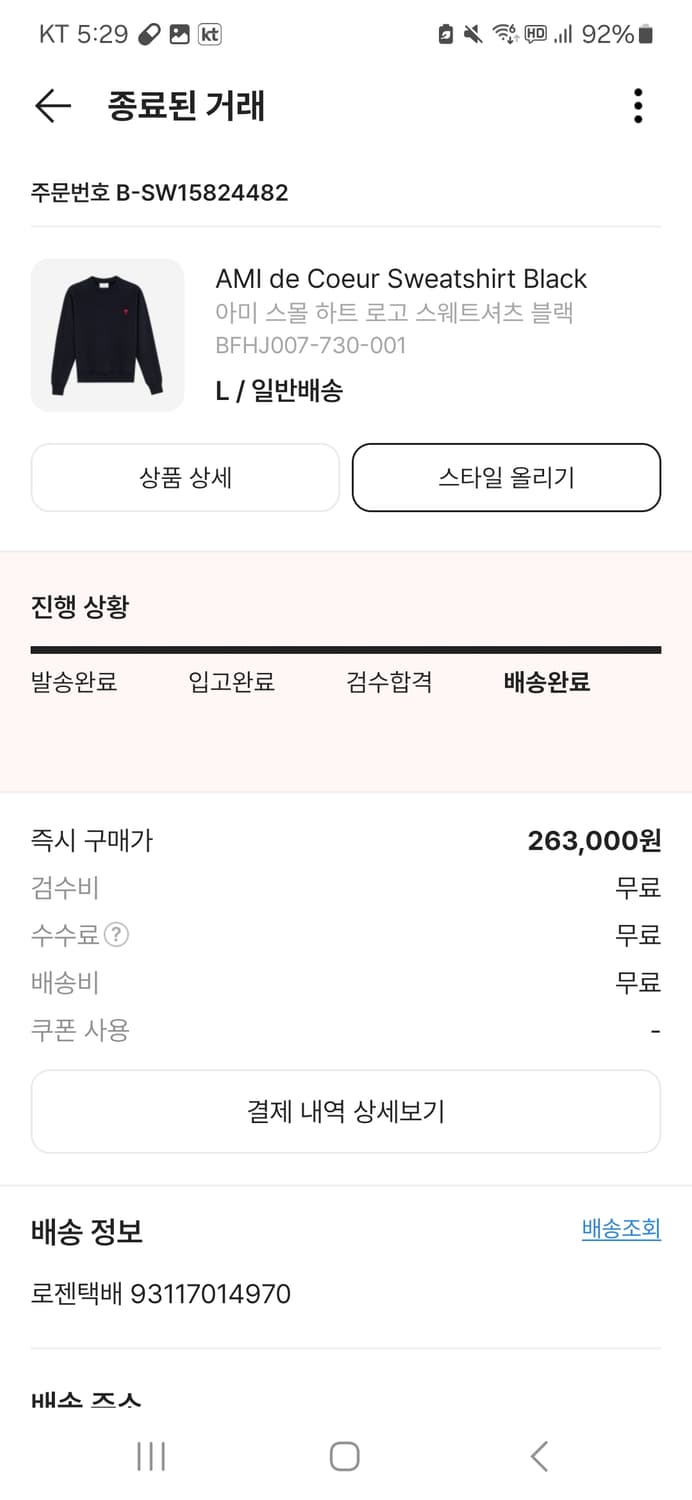Open recent apps from navigation bar

click(x=150, y=1457)
